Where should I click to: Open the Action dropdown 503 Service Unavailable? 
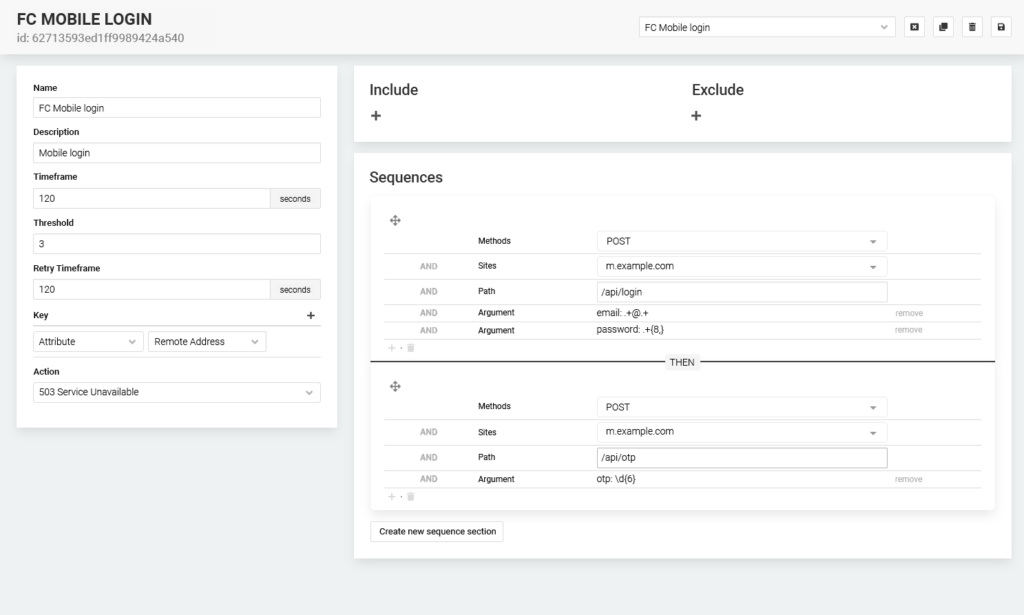(x=177, y=392)
